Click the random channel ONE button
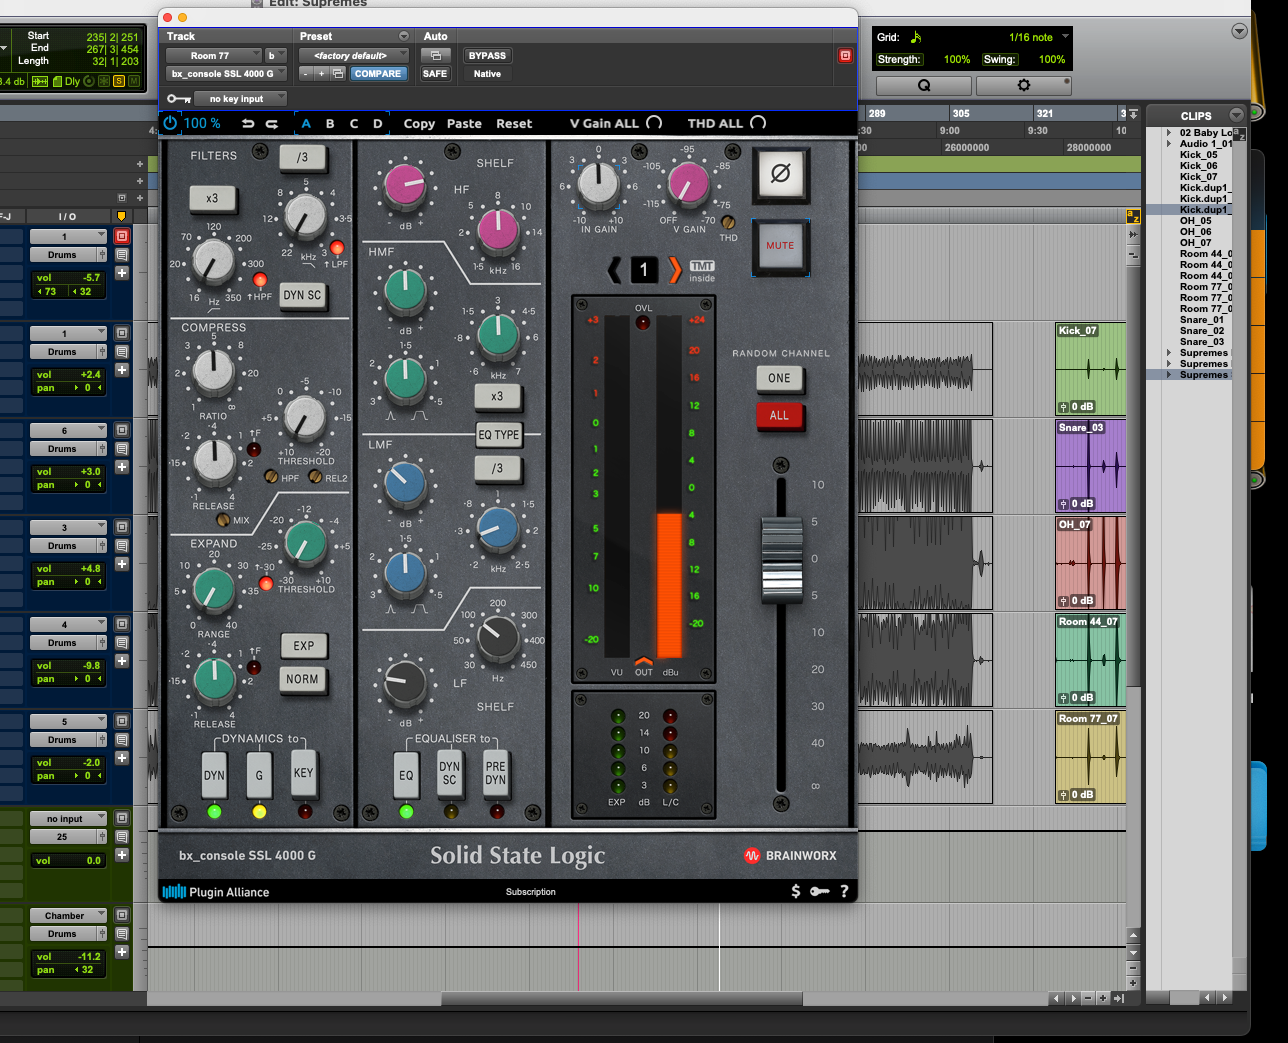The height and width of the screenshot is (1043, 1288). pos(780,378)
